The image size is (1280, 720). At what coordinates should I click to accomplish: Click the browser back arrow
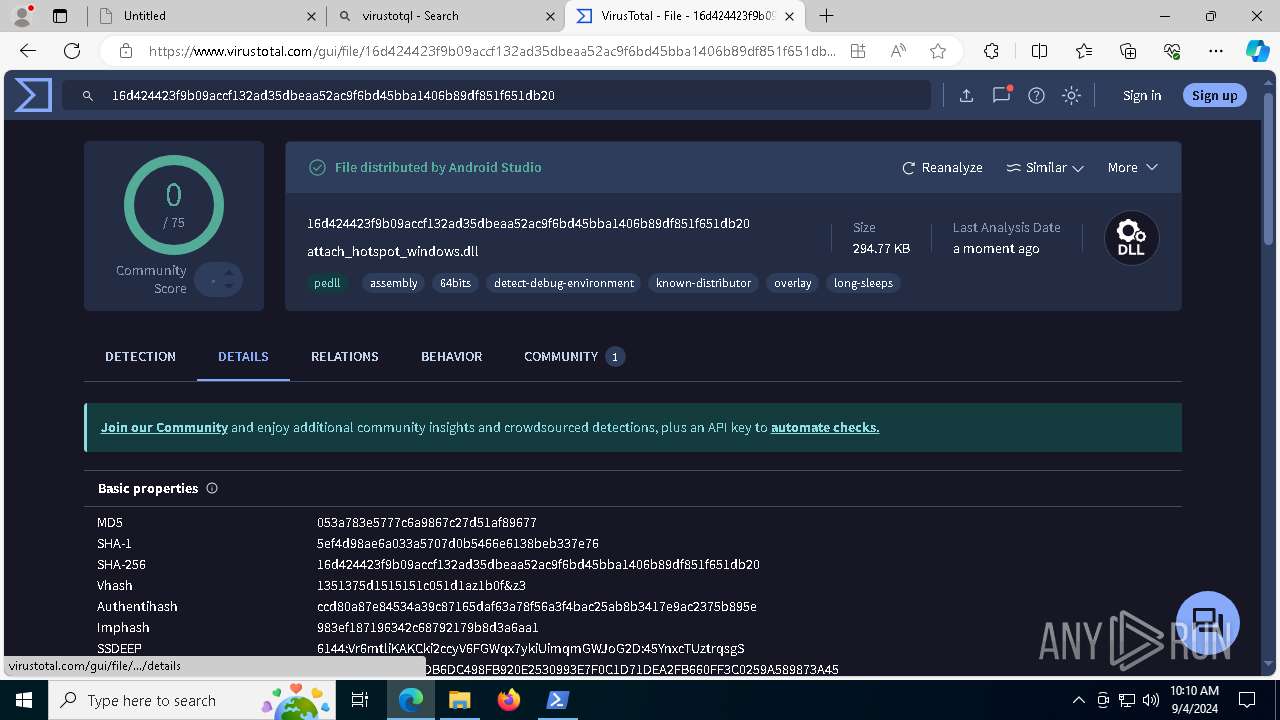tap(28, 51)
